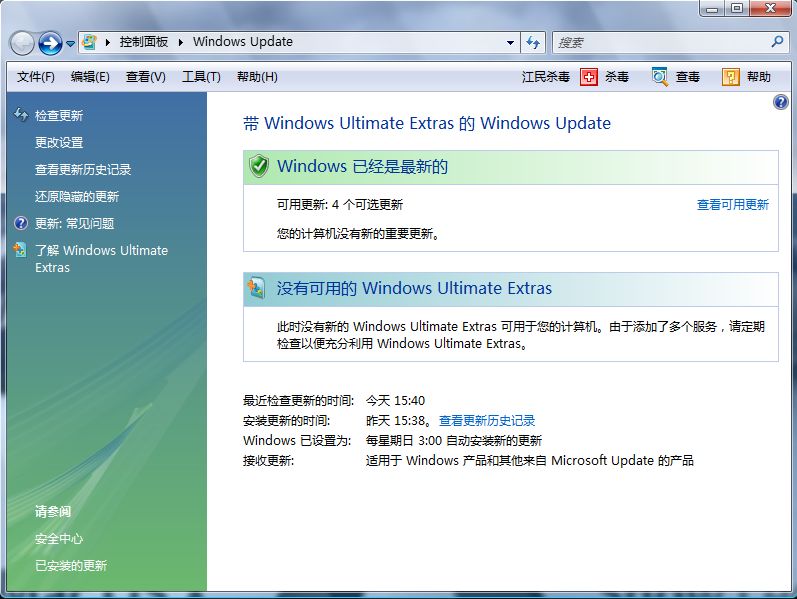Open the recent pages dropdown arrow
This screenshot has height=599, width=797.
click(x=71, y=44)
